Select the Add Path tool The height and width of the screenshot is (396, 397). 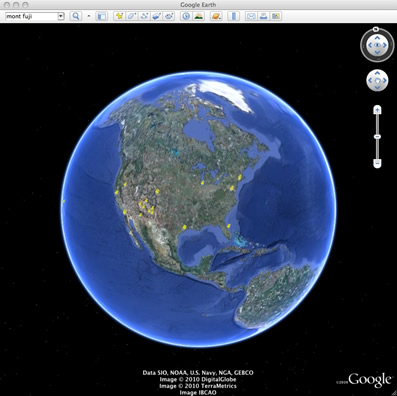(144, 16)
